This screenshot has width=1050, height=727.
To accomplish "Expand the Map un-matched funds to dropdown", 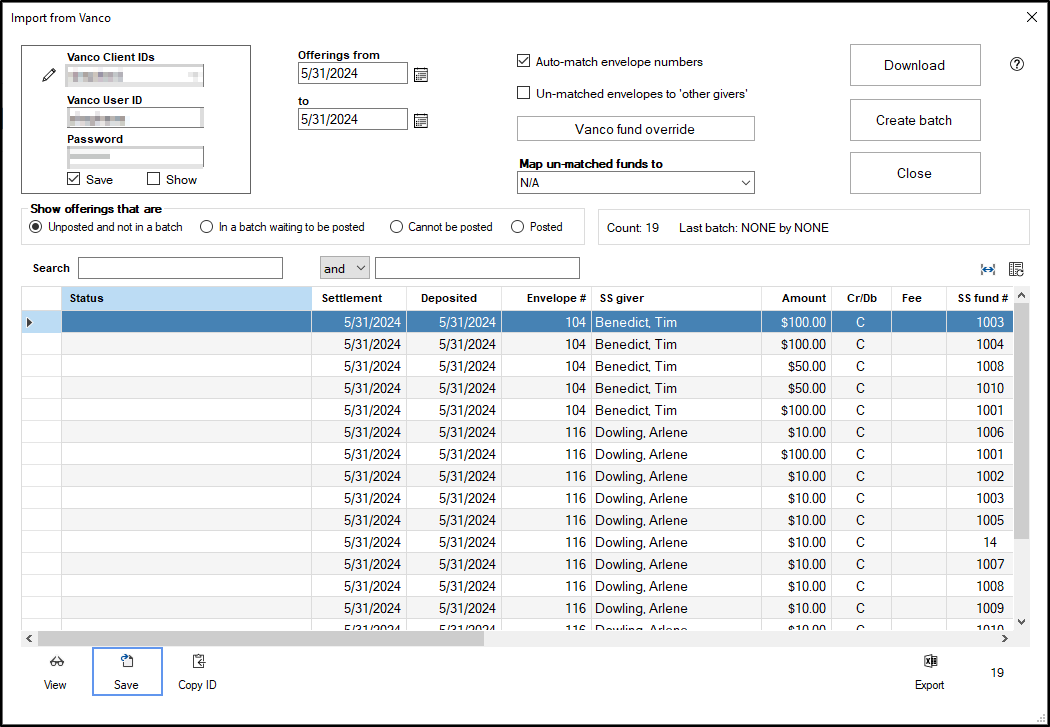I will click(x=745, y=183).
